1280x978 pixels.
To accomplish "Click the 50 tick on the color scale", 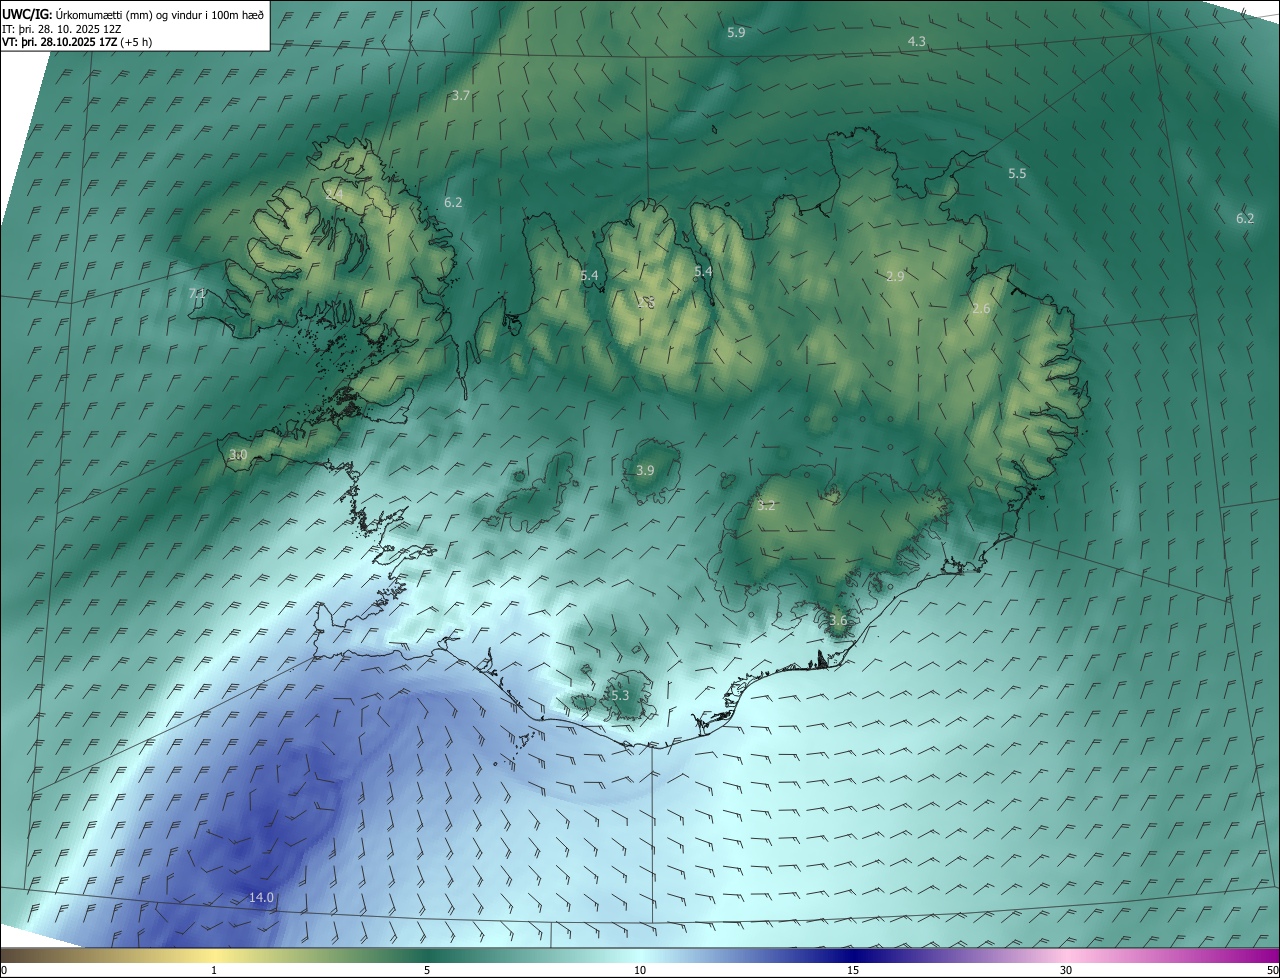I will pyautogui.click(x=1272, y=970).
